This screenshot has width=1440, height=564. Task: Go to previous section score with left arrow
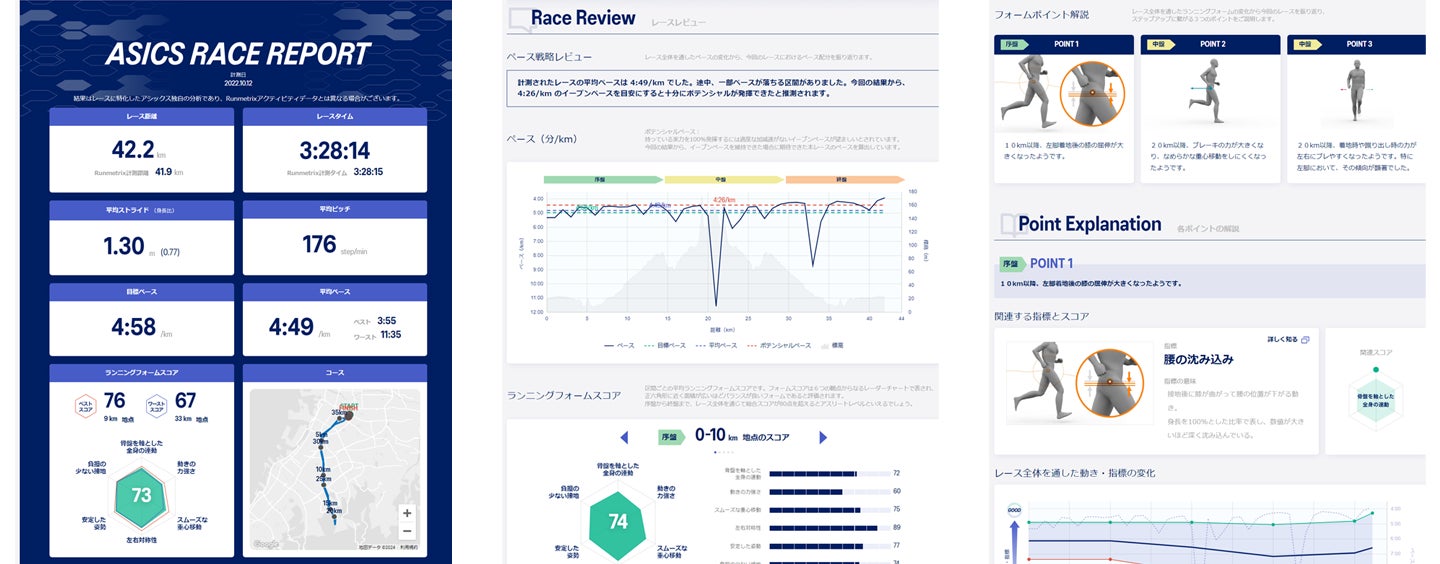[625, 437]
